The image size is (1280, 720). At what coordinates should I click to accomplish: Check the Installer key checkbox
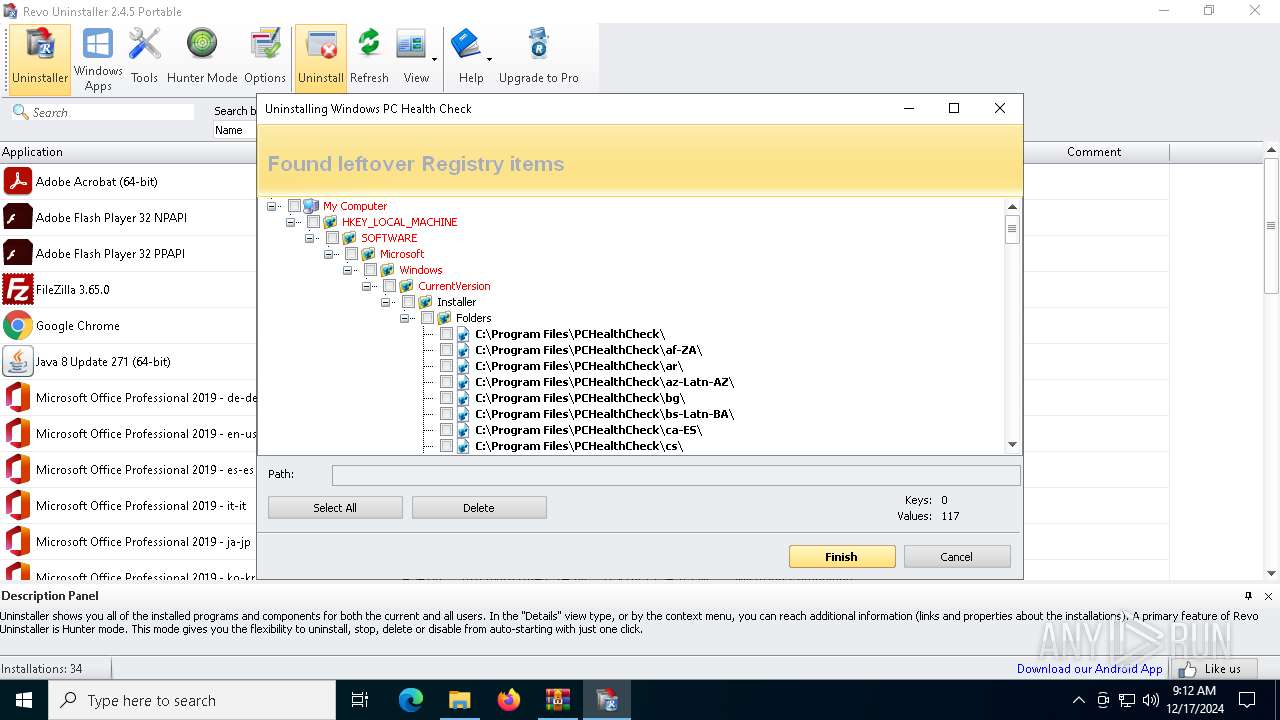tap(408, 302)
